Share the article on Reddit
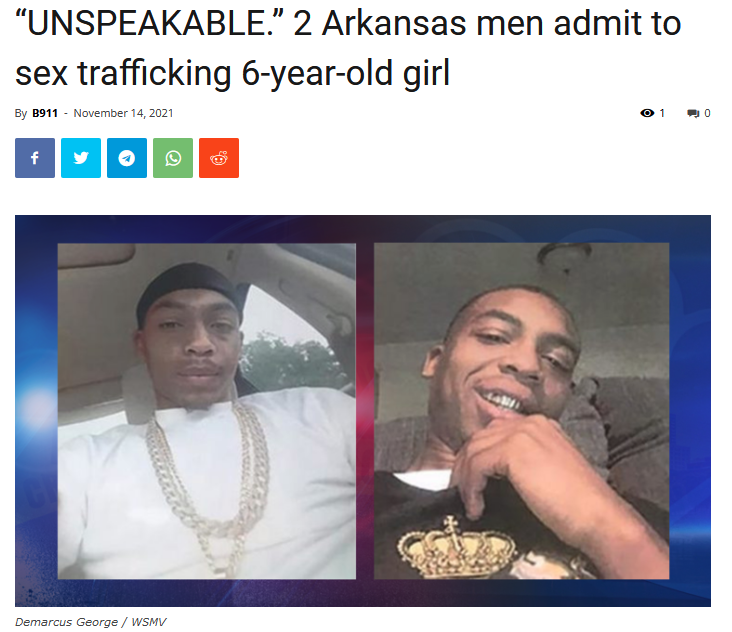This screenshot has width=732, height=632. point(219,158)
